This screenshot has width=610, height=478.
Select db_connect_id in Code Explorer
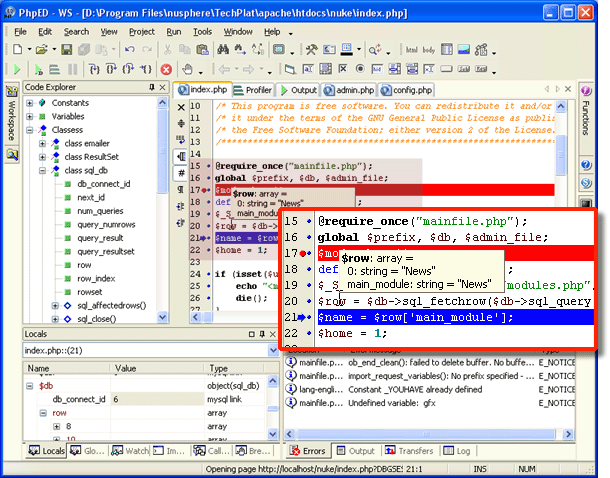(x=104, y=184)
